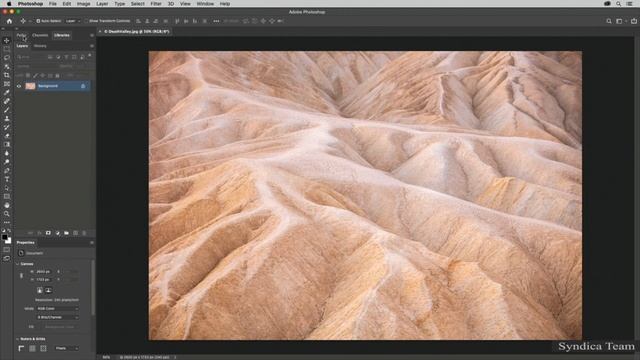Open the Image menu
This screenshot has width=640, height=360.
(x=83, y=4)
